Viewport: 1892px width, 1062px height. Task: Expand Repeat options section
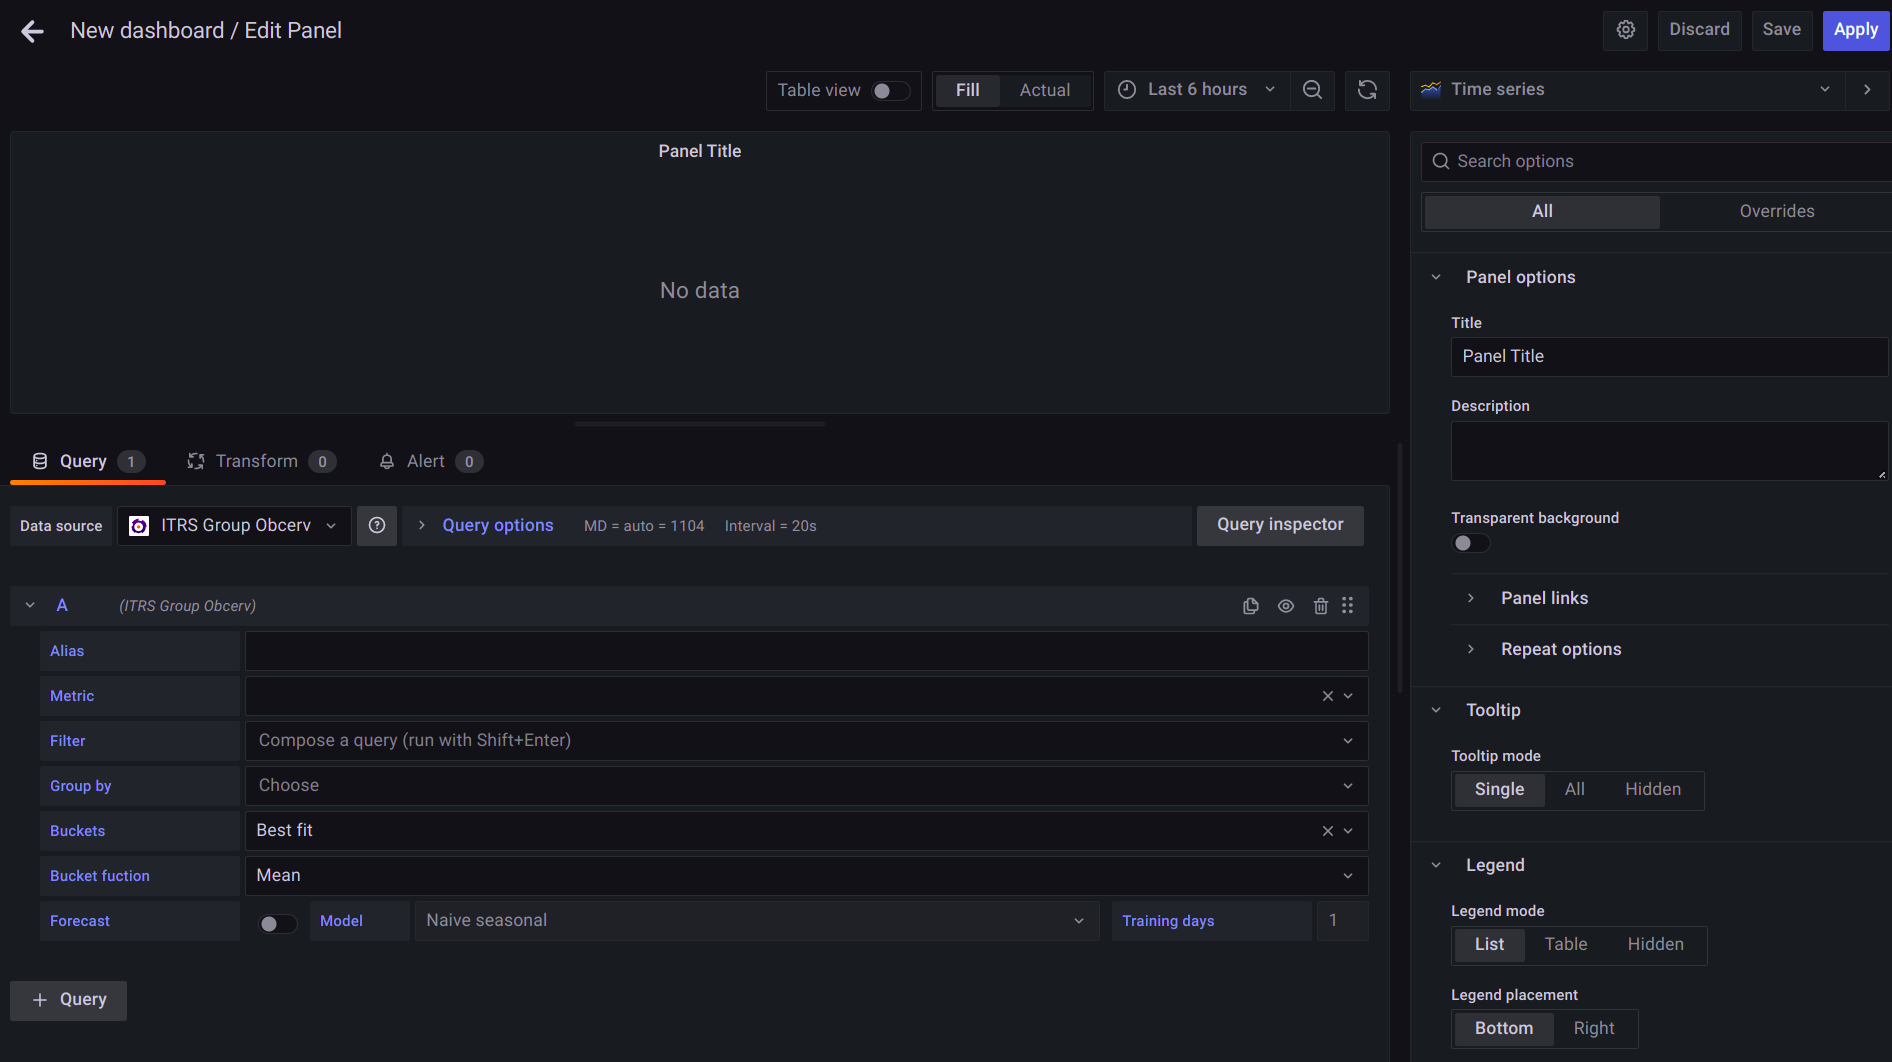[1561, 649]
